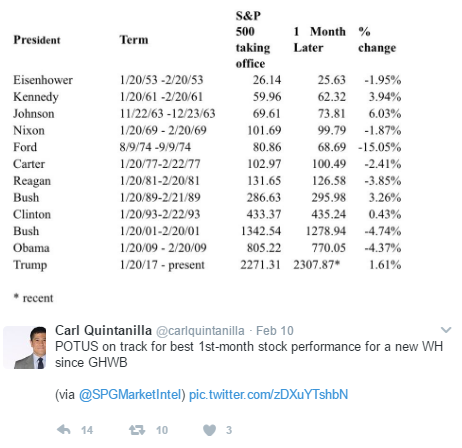Open the Feb 10 tweet timestamp

click(275, 331)
